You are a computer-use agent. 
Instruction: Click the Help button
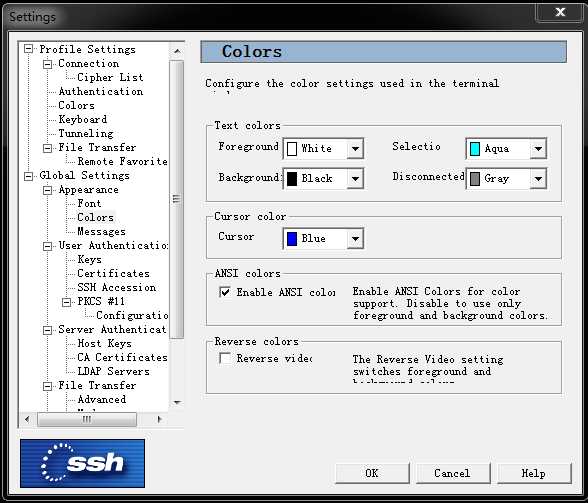coord(534,473)
